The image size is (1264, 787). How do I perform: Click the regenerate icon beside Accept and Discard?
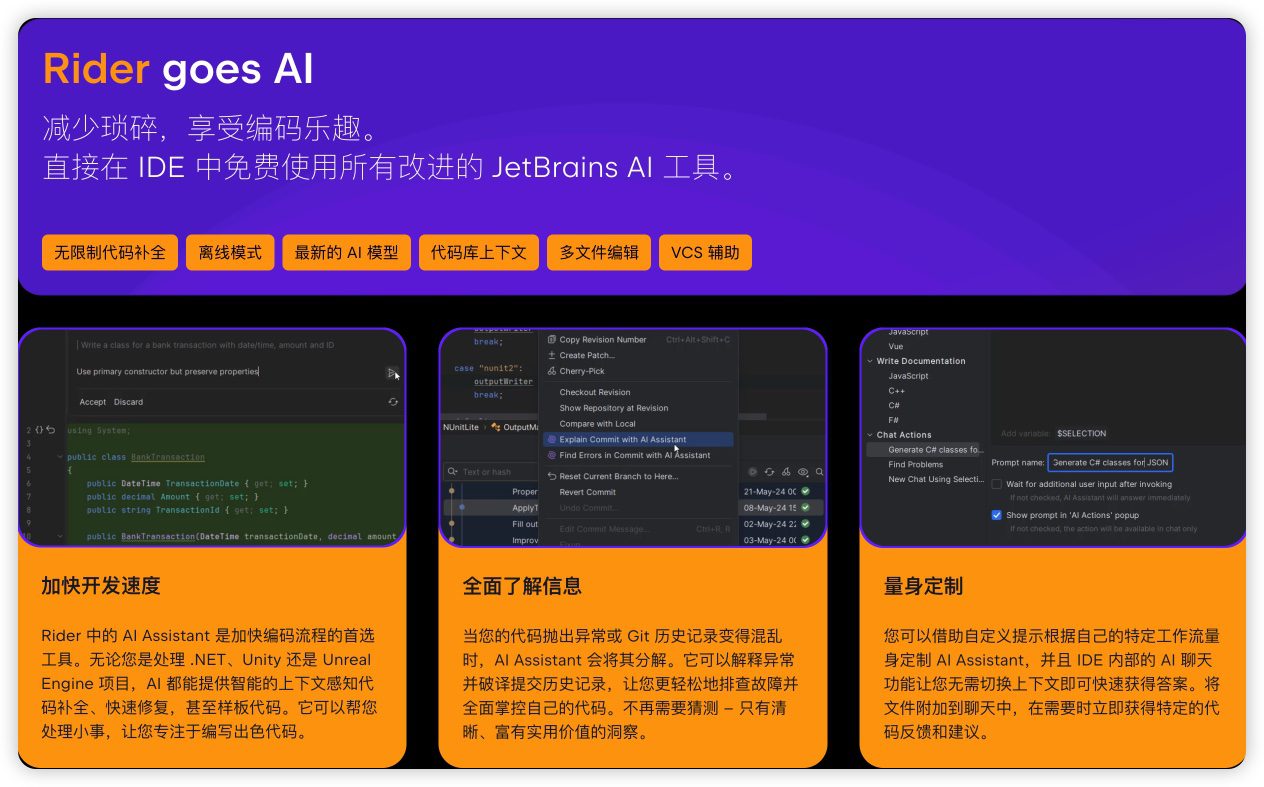(393, 402)
